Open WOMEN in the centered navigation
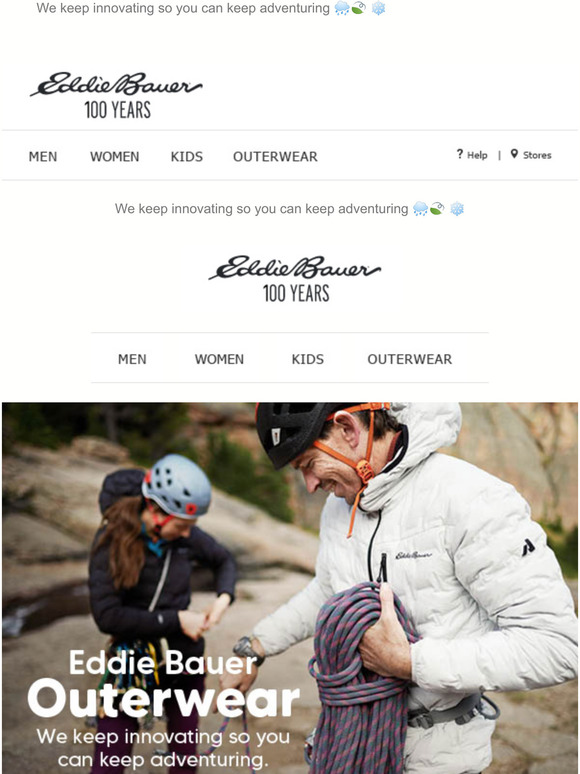Screen dimensions: 580x774 pos(219,359)
